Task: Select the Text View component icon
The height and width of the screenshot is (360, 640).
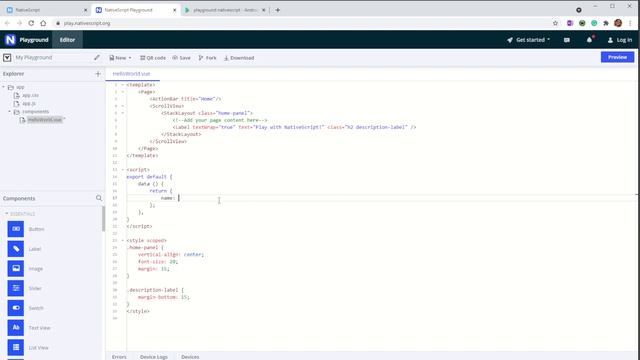Action: 16,328
